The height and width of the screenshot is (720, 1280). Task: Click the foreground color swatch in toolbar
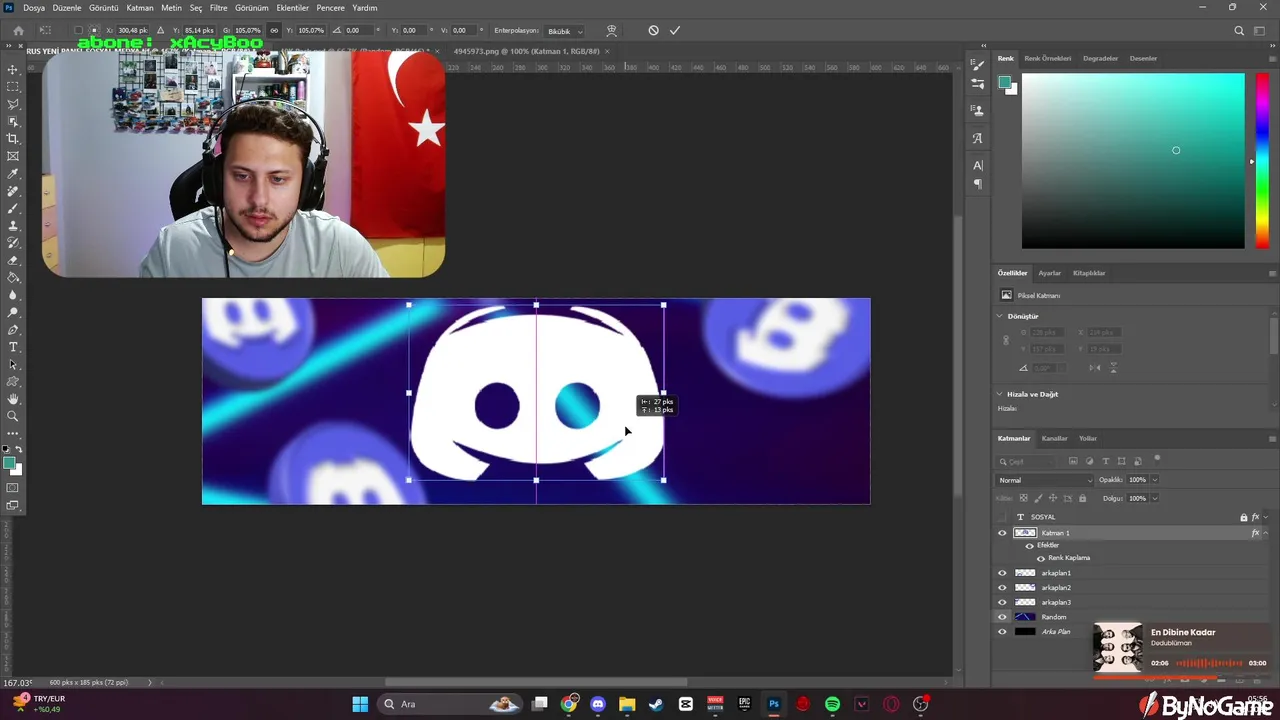click(9, 463)
